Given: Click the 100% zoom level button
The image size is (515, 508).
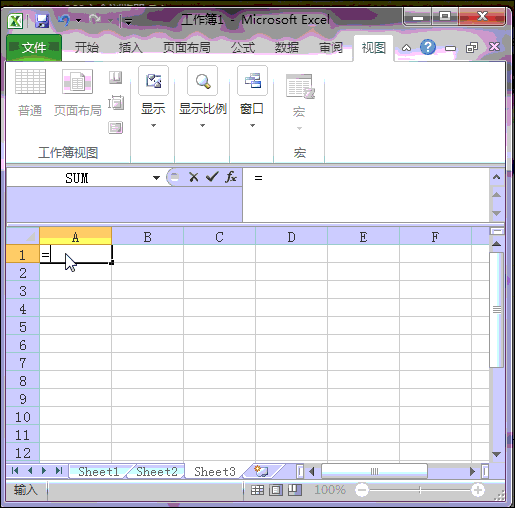Looking at the screenshot, I should [x=330, y=490].
